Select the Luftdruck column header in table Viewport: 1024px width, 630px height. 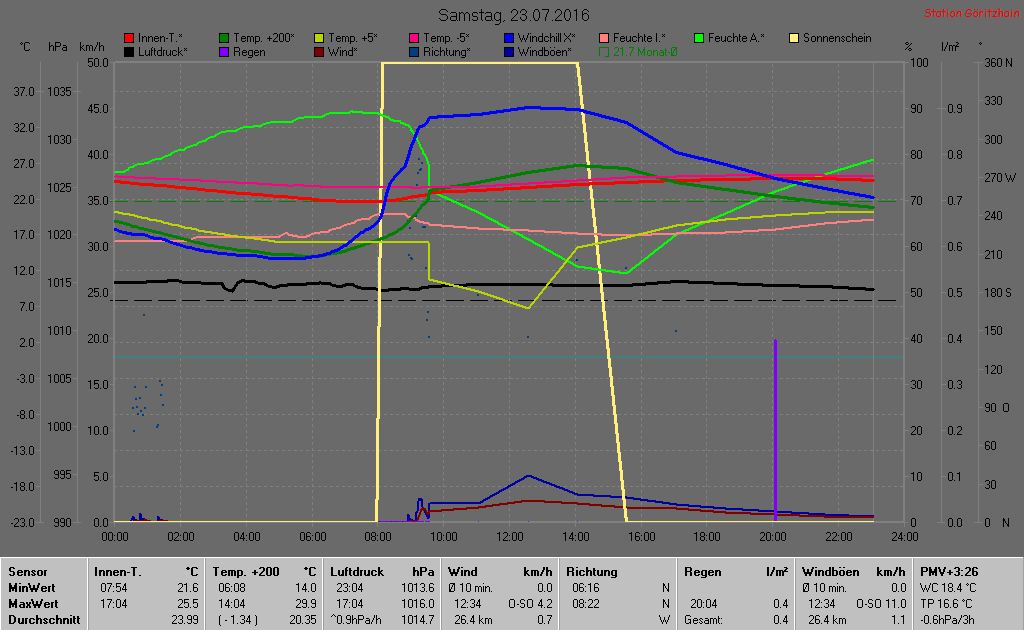coord(356,572)
